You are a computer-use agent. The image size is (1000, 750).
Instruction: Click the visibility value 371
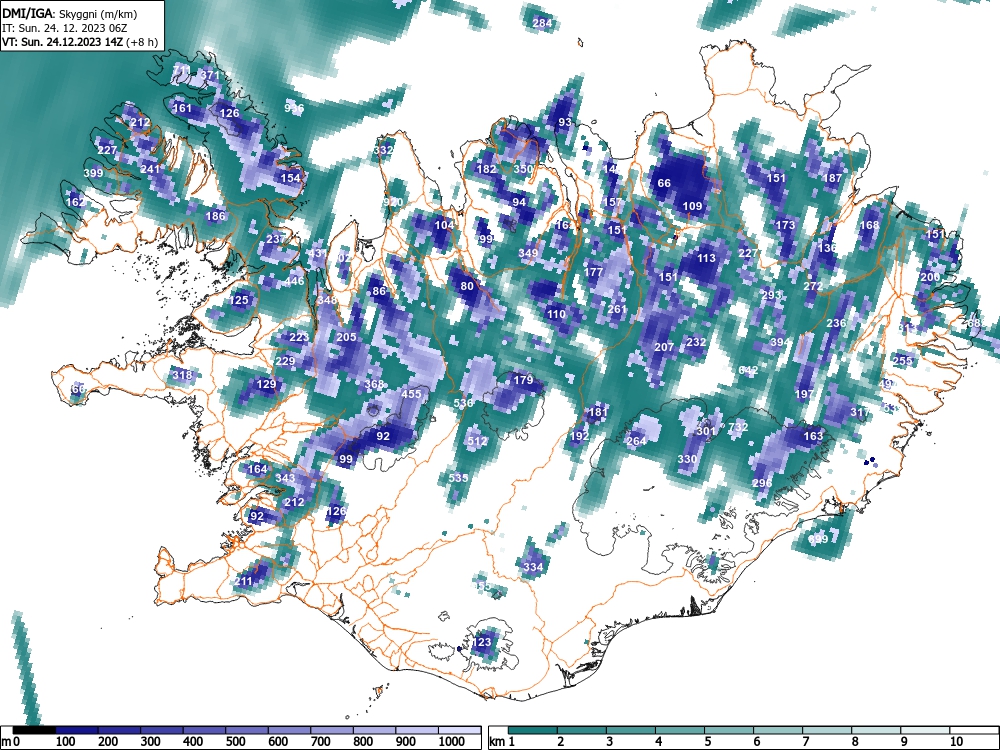tap(210, 75)
